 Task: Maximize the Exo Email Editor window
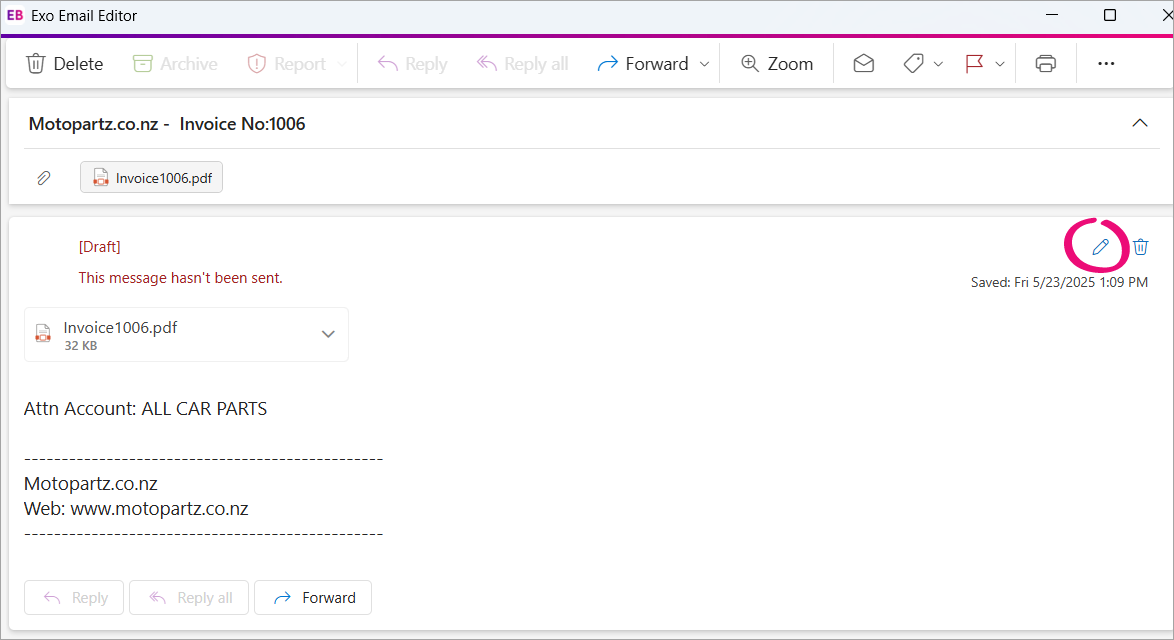(1109, 15)
